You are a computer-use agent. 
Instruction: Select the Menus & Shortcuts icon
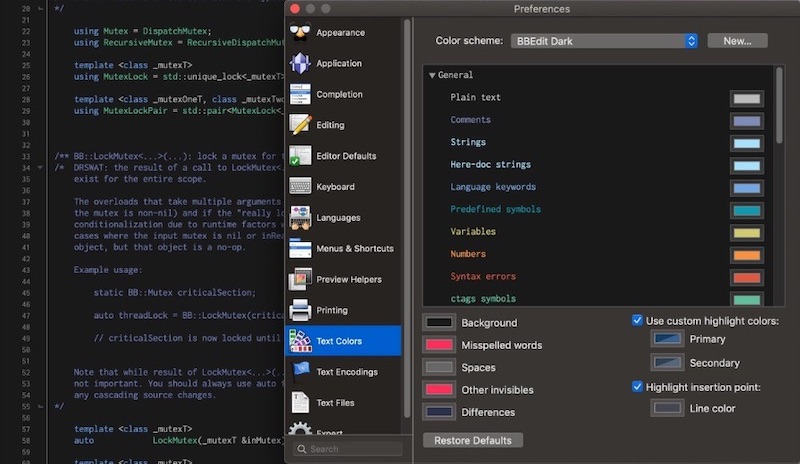[300, 249]
